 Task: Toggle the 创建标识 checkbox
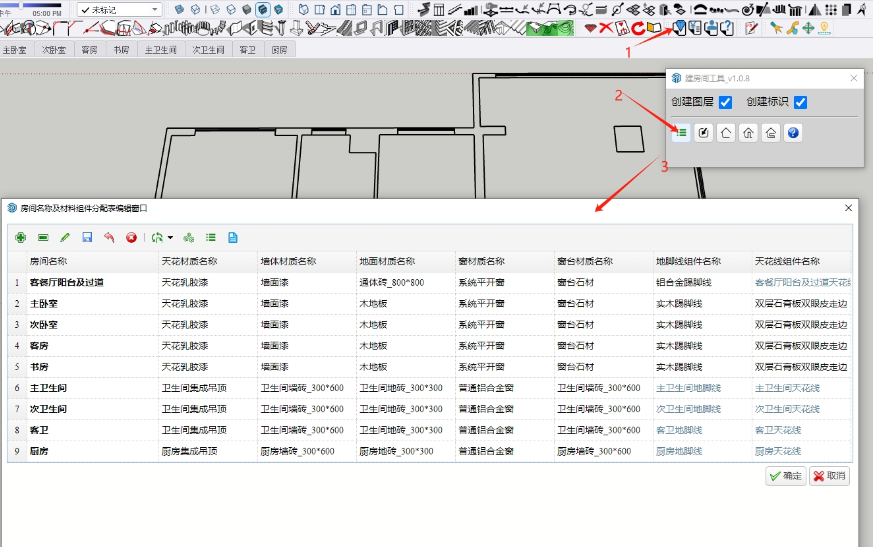(x=801, y=102)
